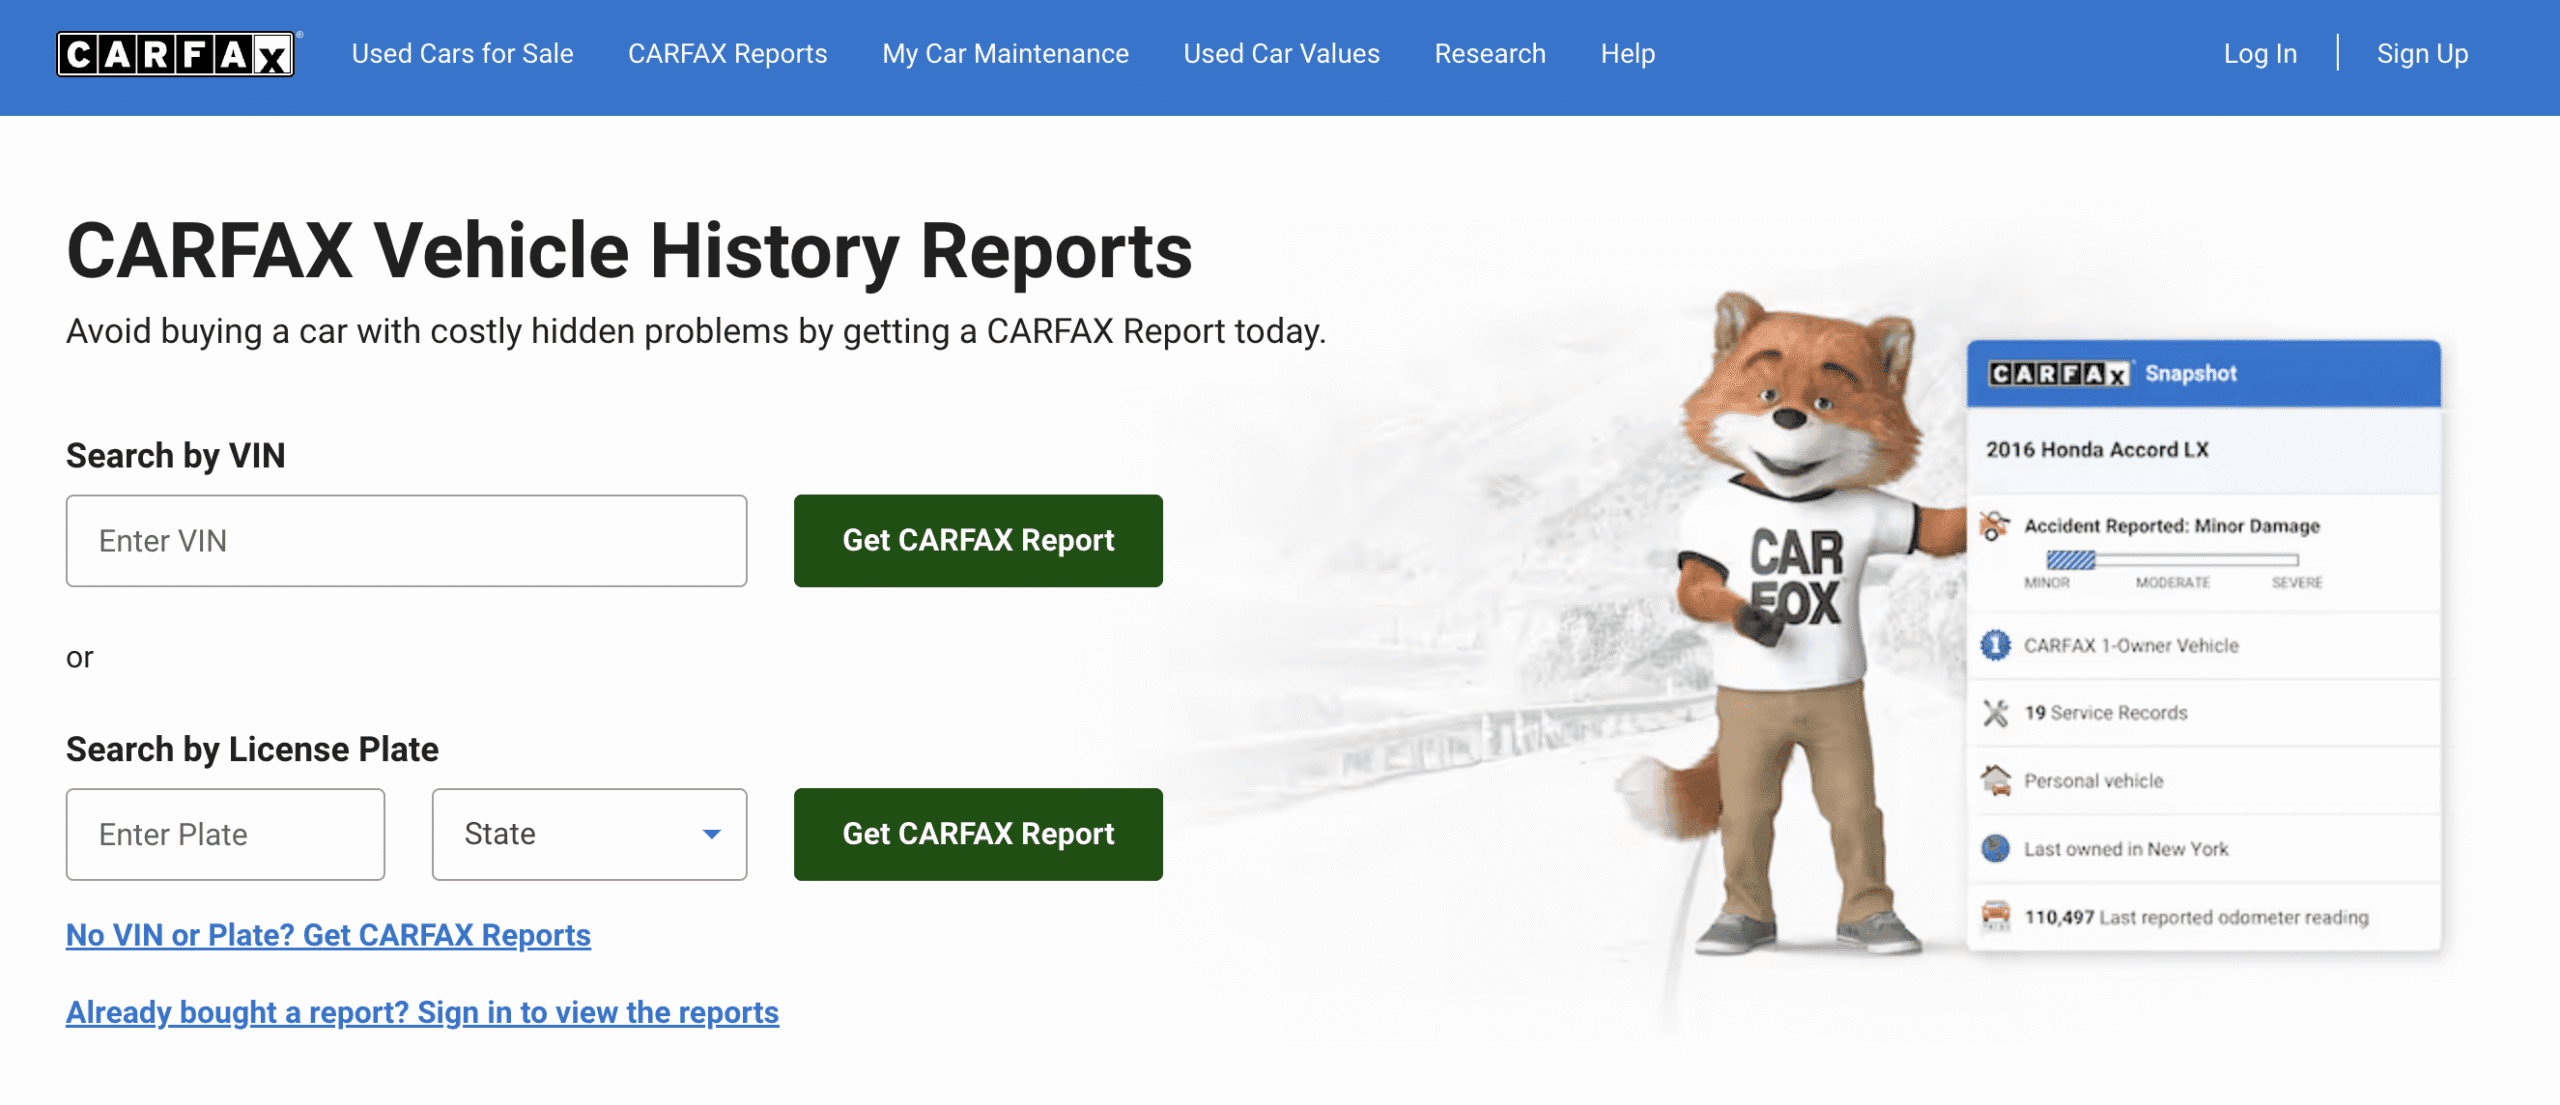This screenshot has height=1105, width=2560.
Task: Click the CARFAX logo in the navigation bar
Action: click(x=175, y=54)
